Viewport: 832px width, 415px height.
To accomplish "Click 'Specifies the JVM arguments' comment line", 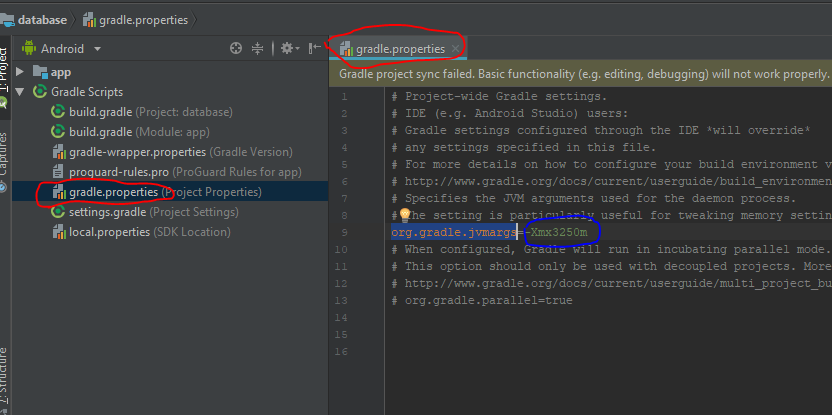I will coord(594,198).
